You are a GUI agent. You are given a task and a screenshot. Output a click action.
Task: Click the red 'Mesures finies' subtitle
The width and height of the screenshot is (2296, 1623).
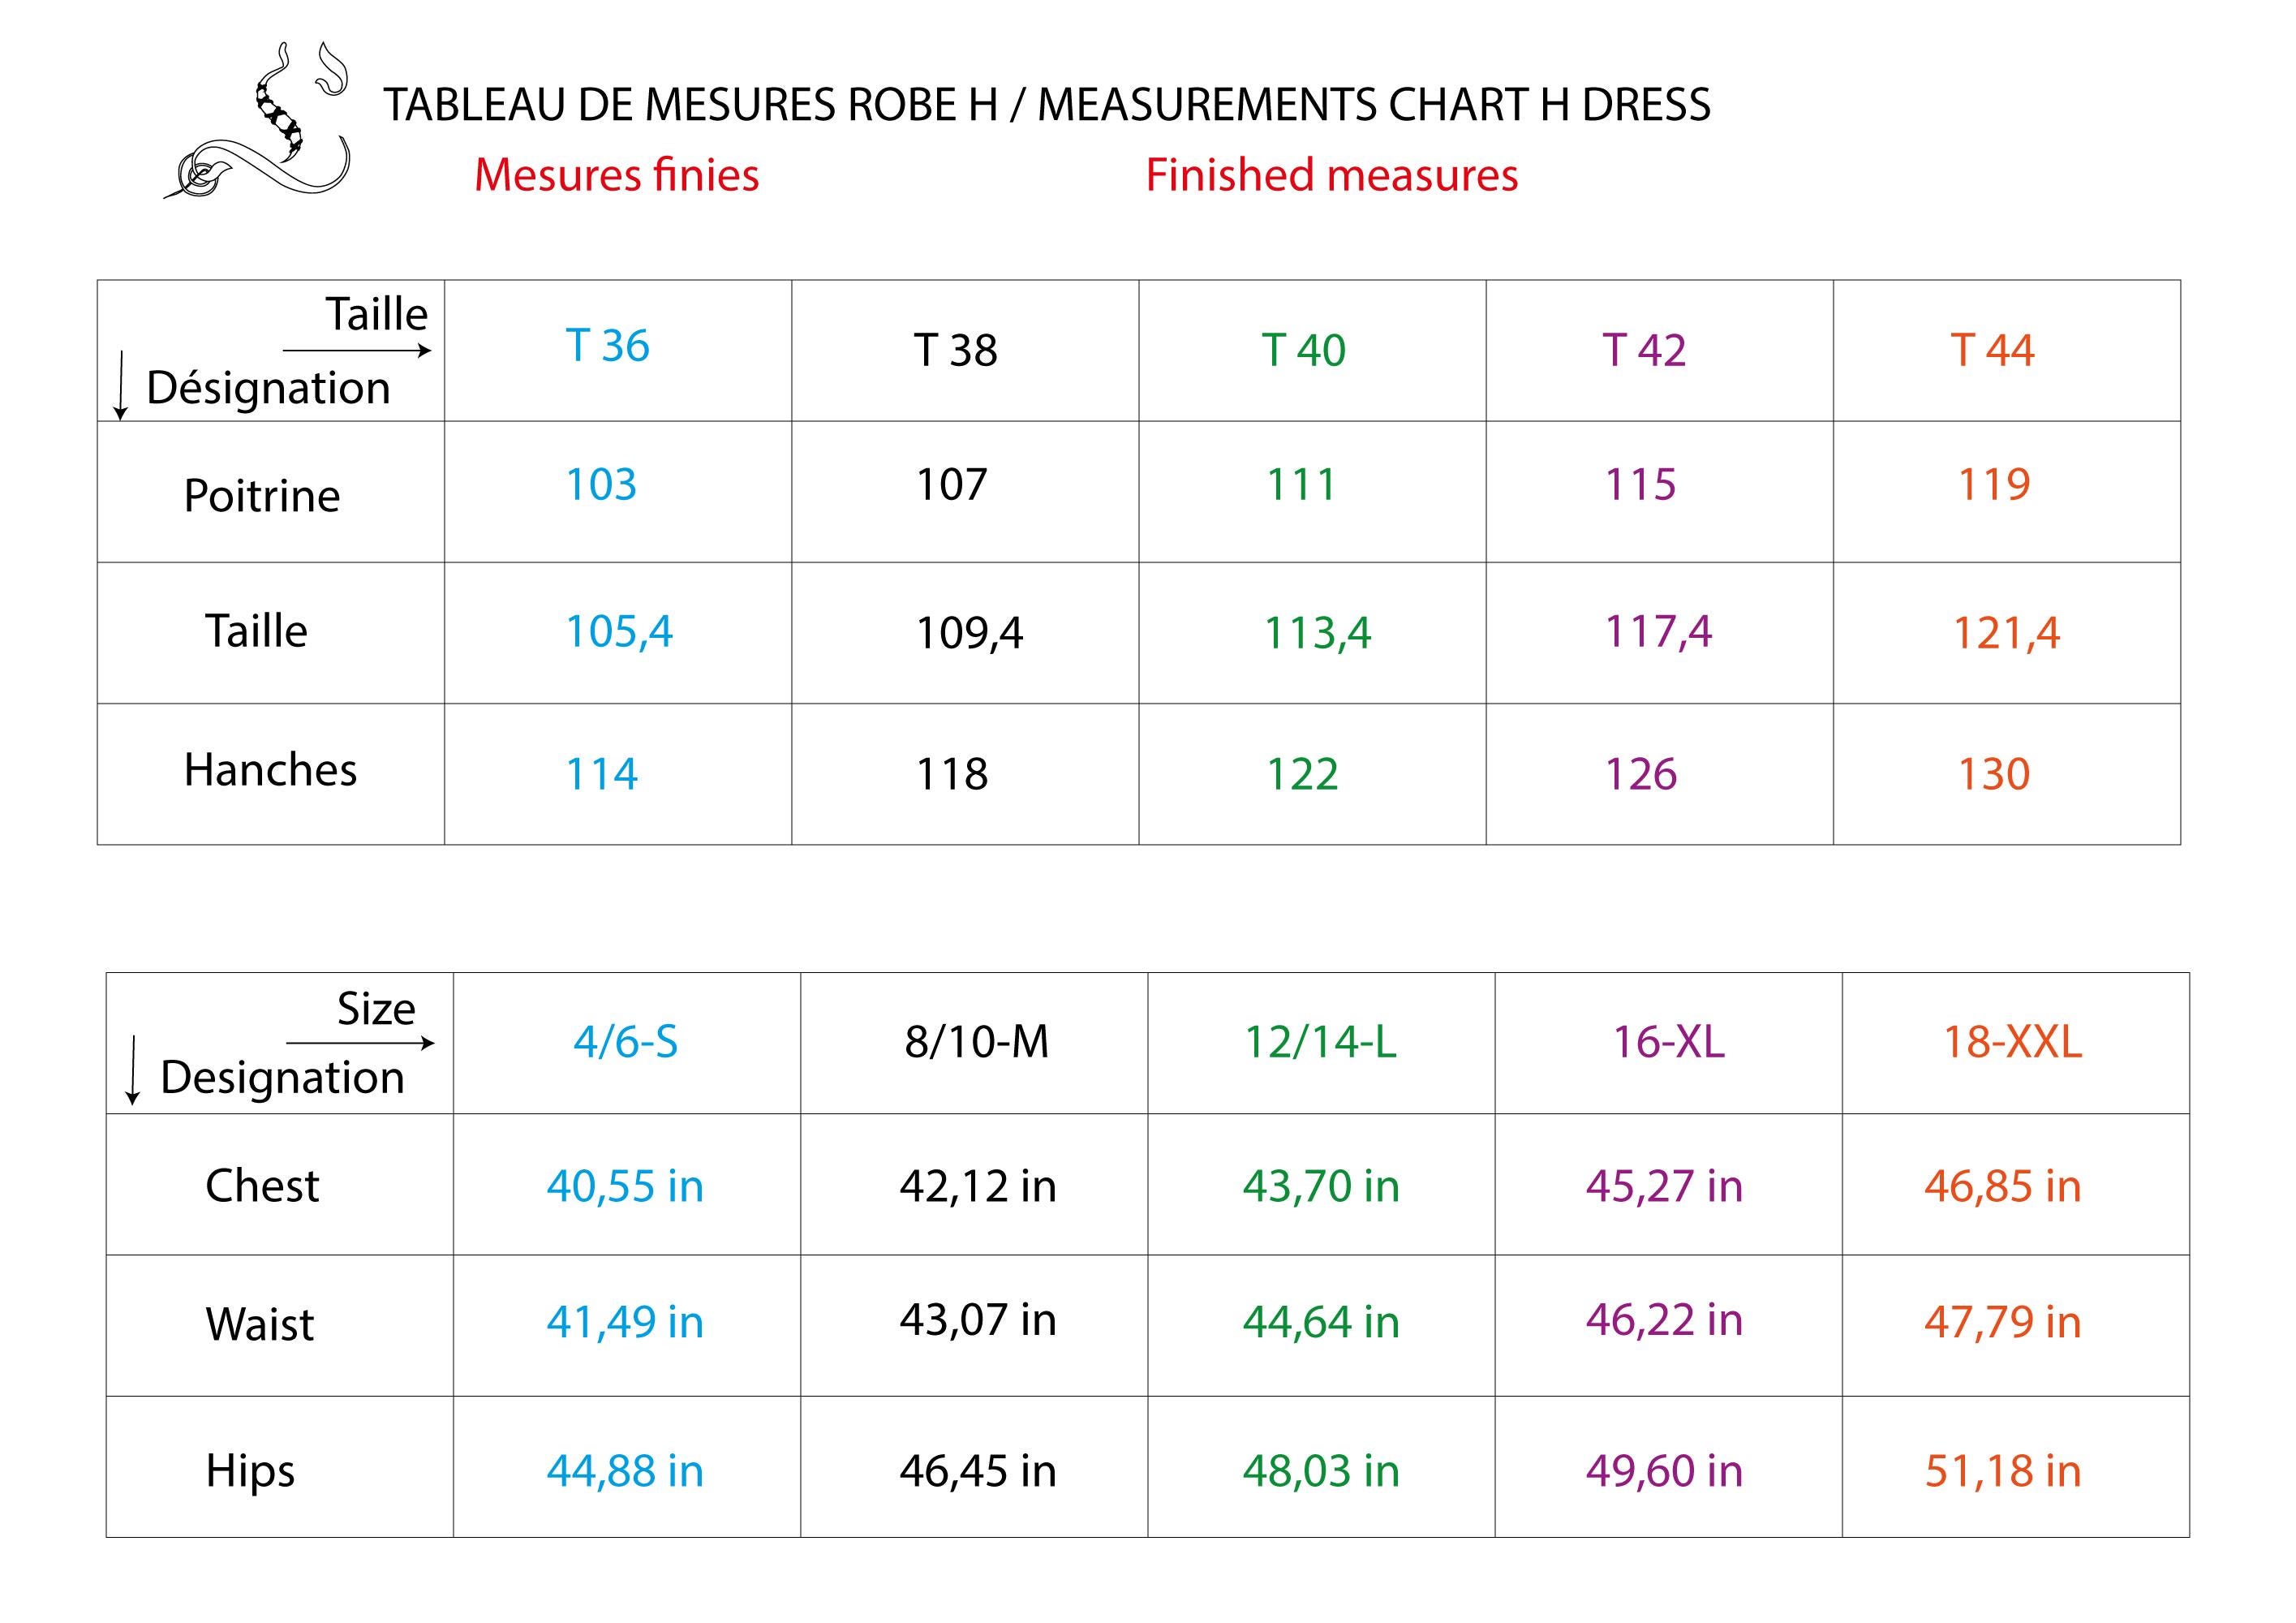tap(616, 176)
